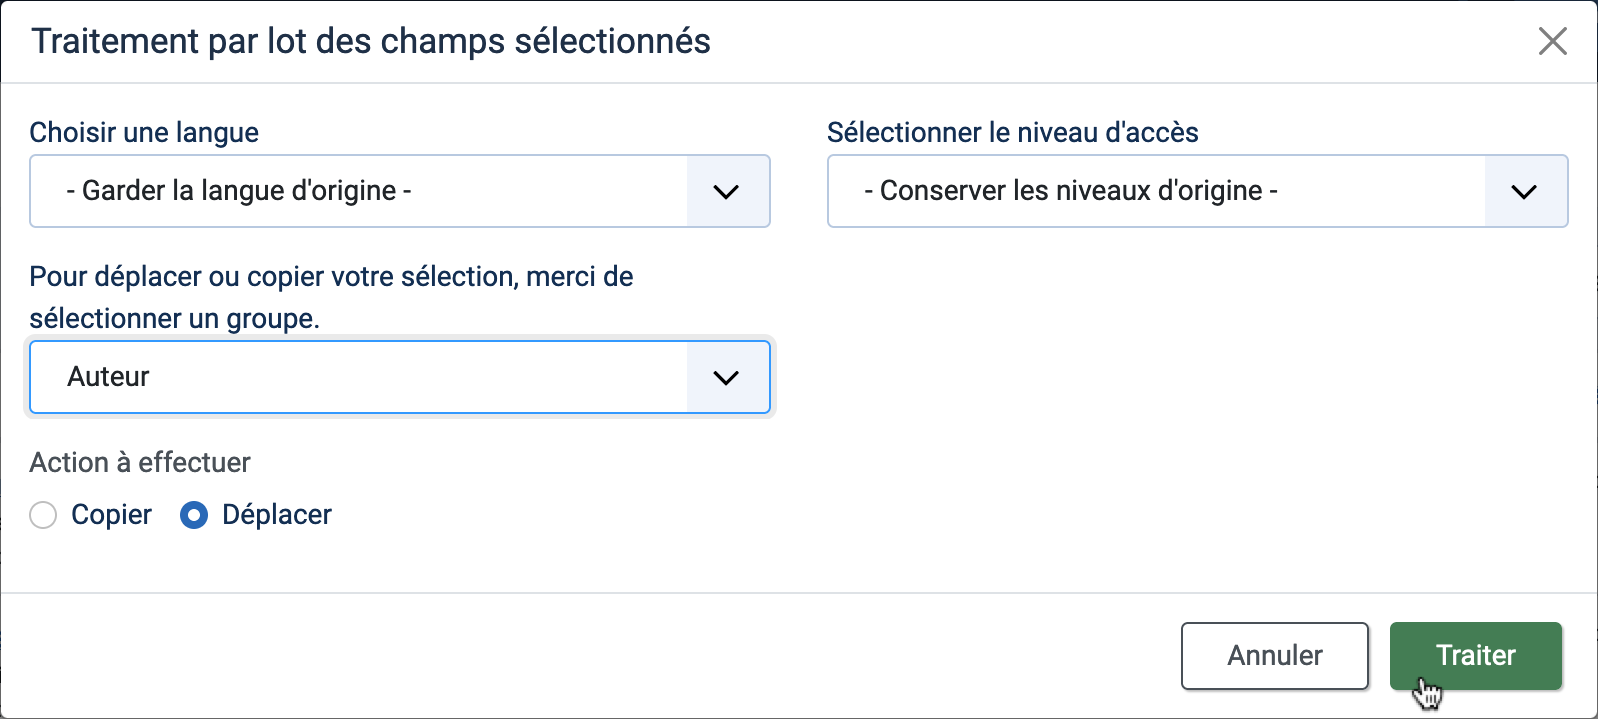Expand the language dropdown chevron
This screenshot has height=719, width=1598.
click(x=727, y=191)
